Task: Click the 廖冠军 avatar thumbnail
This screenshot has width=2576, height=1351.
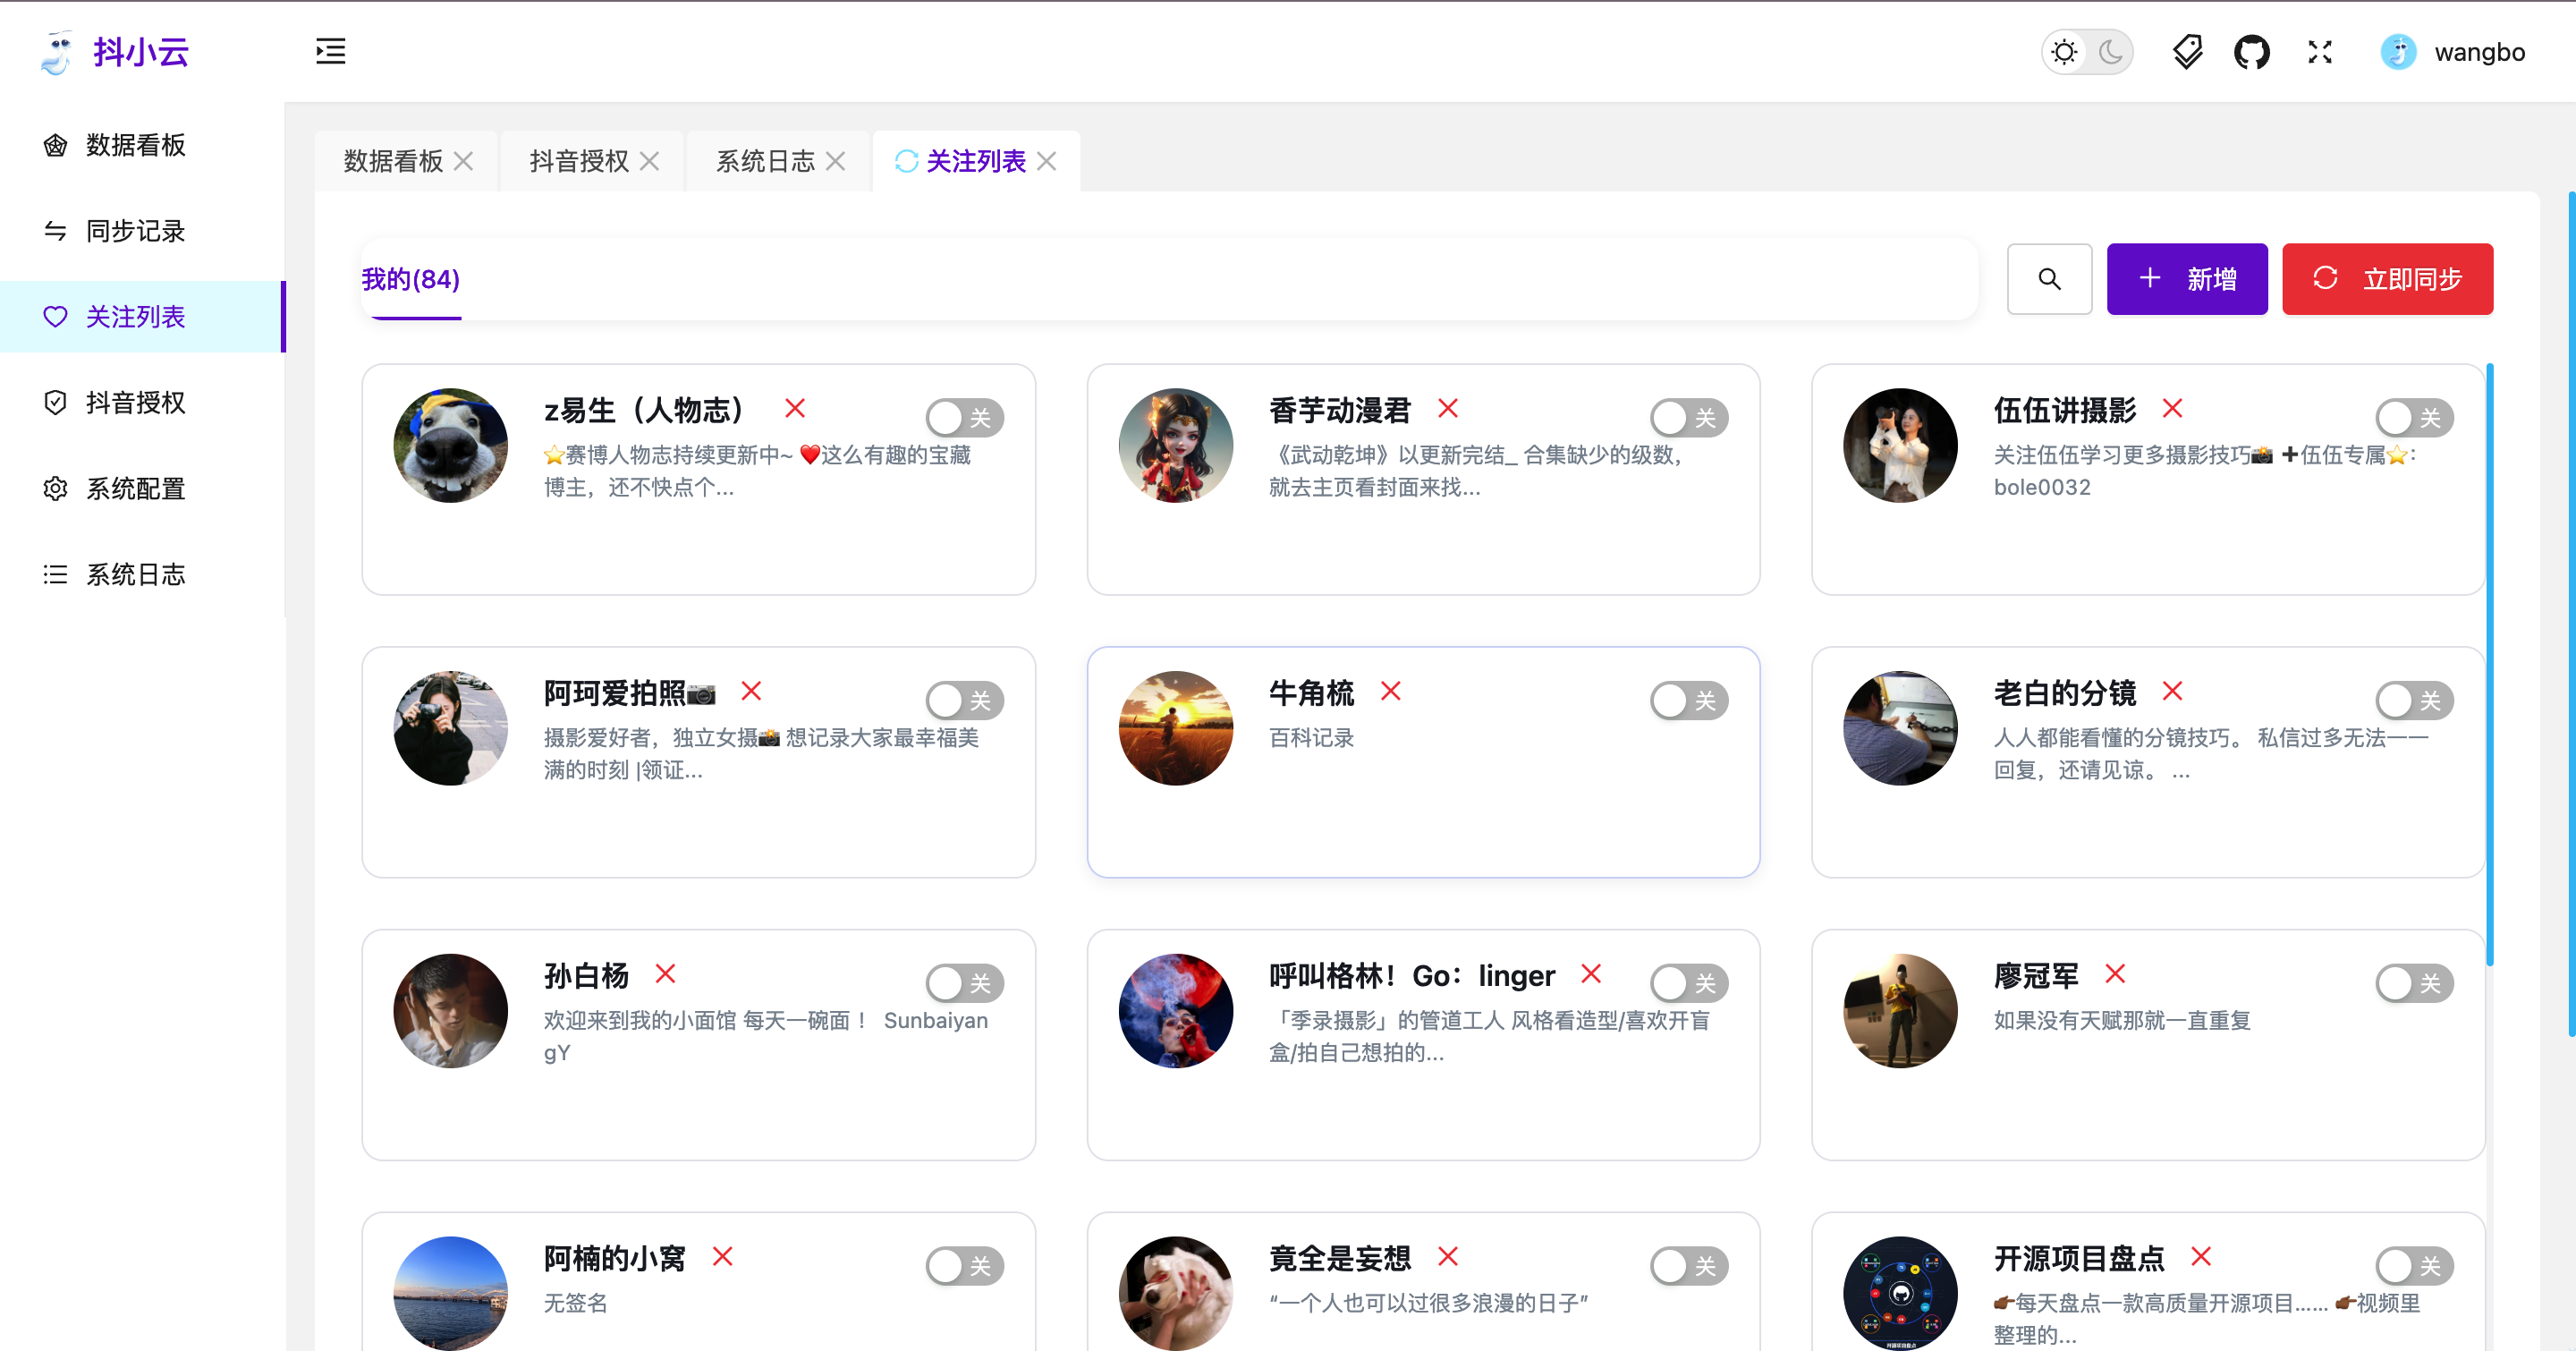Action: point(1899,1010)
